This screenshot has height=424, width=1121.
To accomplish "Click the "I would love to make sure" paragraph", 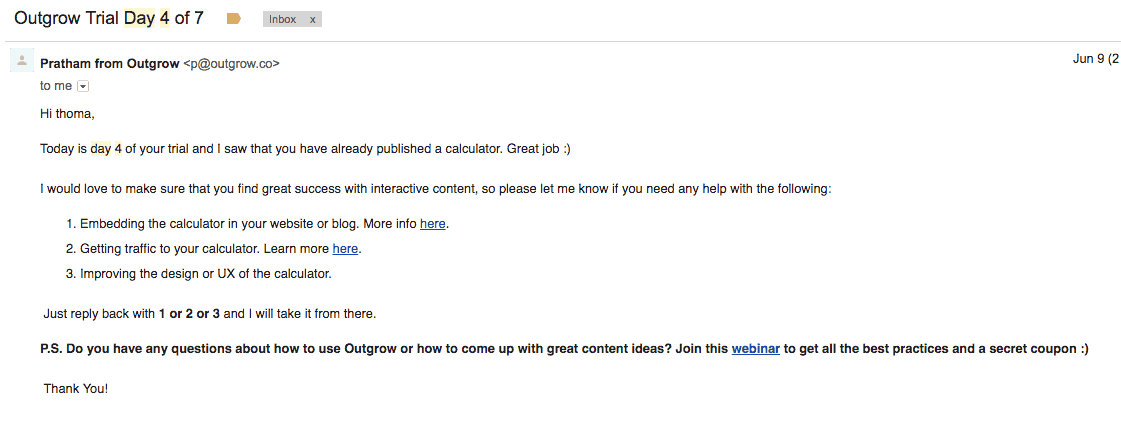I will 435,189.
